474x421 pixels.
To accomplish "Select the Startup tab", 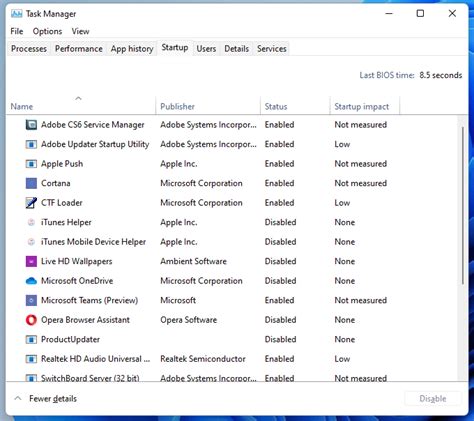I will click(175, 48).
